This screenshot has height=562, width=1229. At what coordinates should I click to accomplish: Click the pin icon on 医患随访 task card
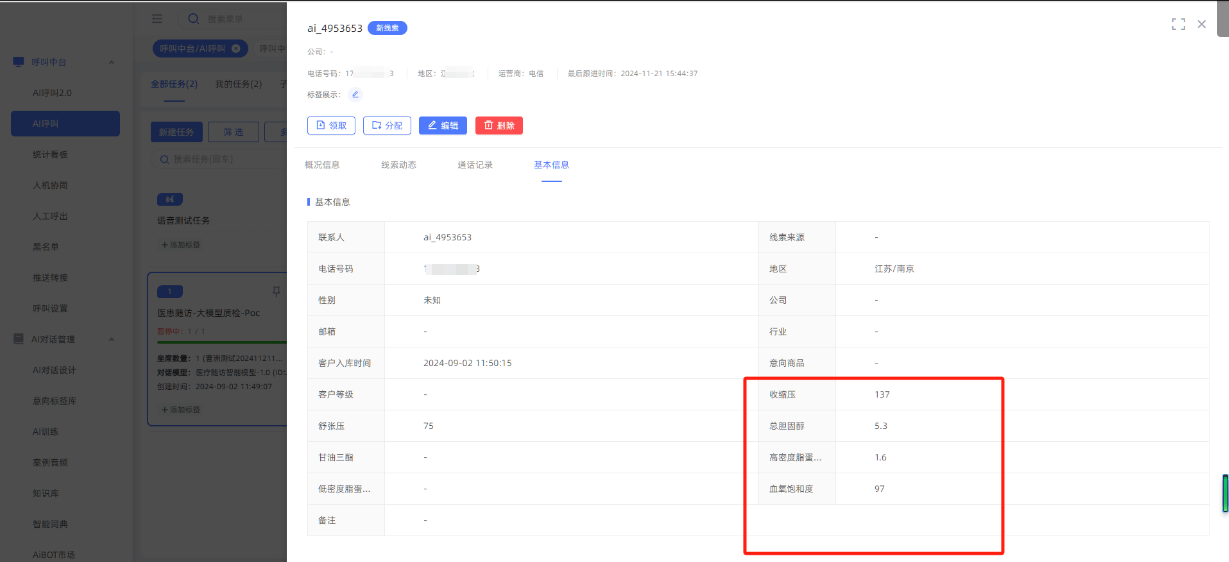[x=276, y=291]
